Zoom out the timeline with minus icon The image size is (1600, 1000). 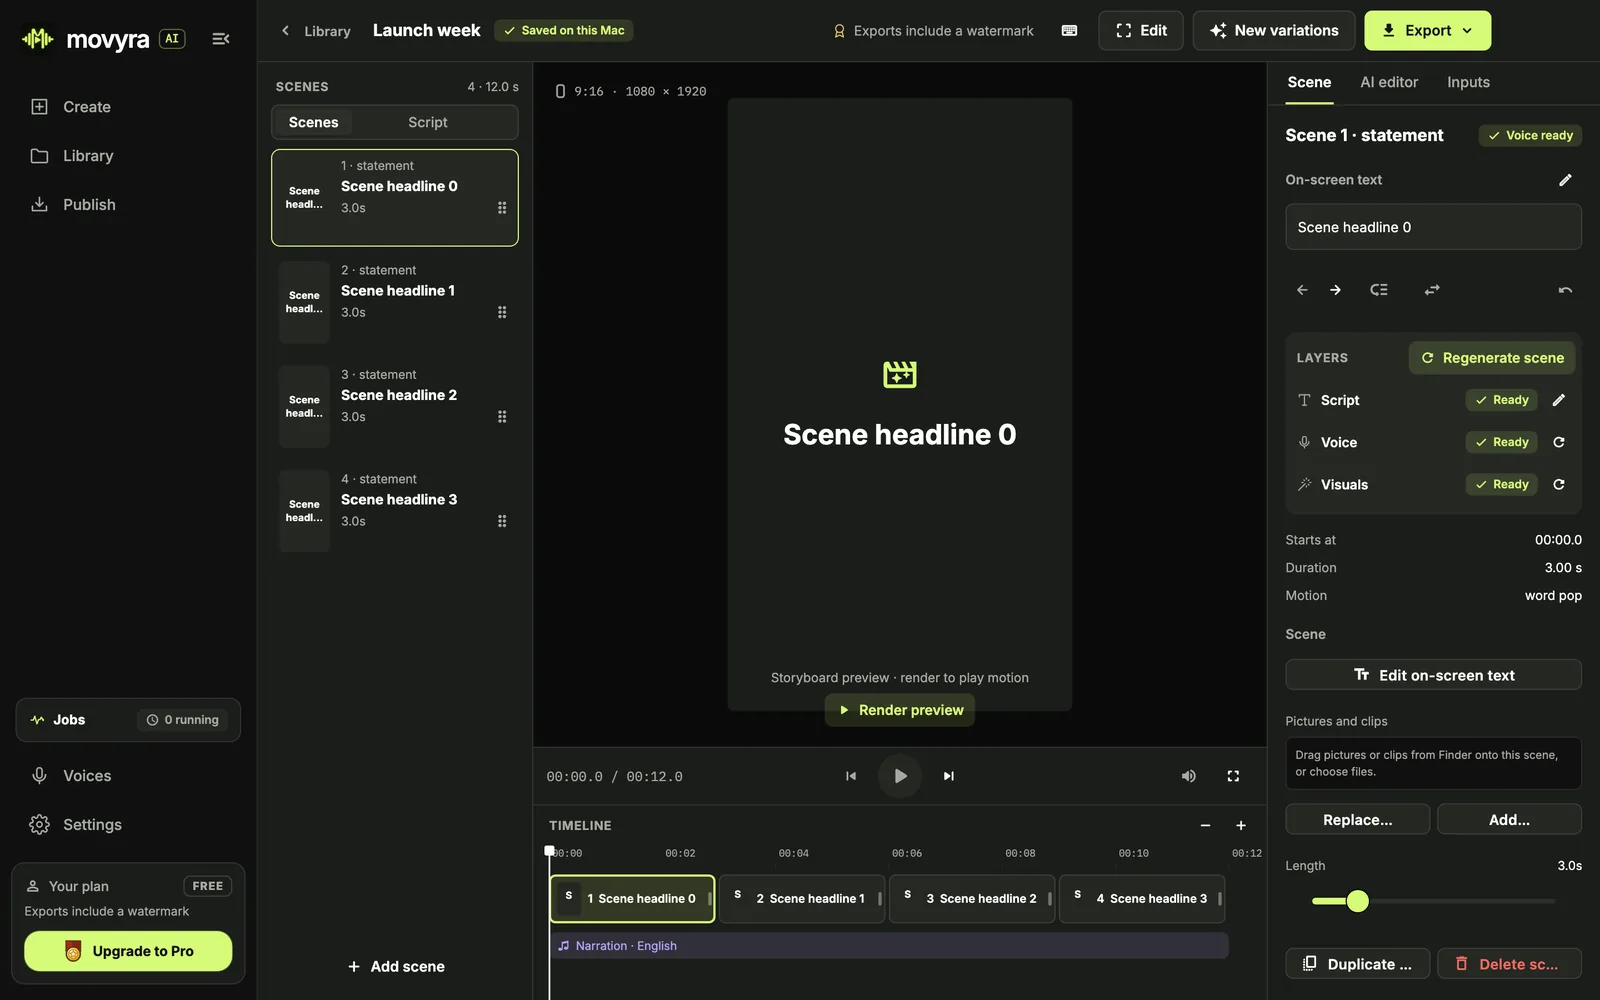click(1205, 826)
